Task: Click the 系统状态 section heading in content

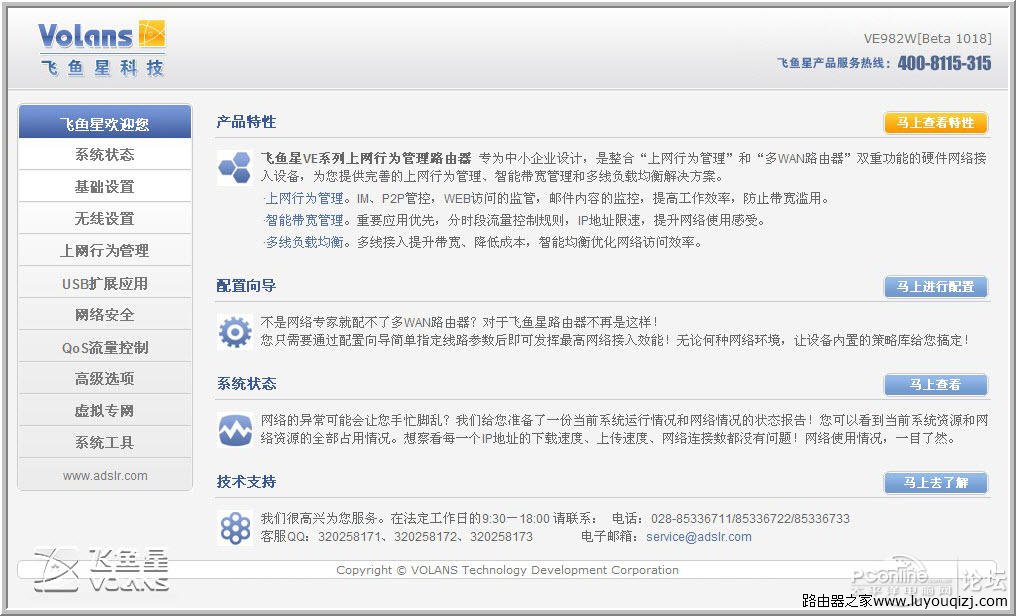Action: click(x=246, y=383)
